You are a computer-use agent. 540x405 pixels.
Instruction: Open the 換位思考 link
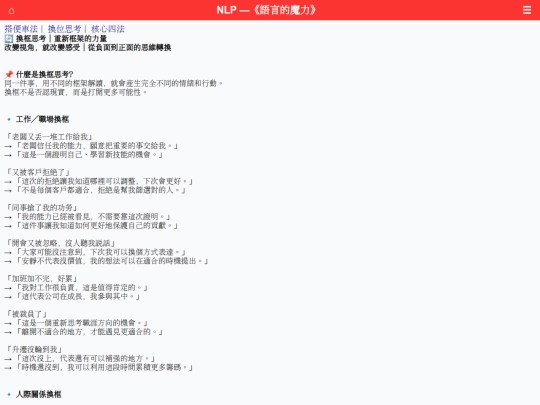pyautogui.click(x=64, y=29)
